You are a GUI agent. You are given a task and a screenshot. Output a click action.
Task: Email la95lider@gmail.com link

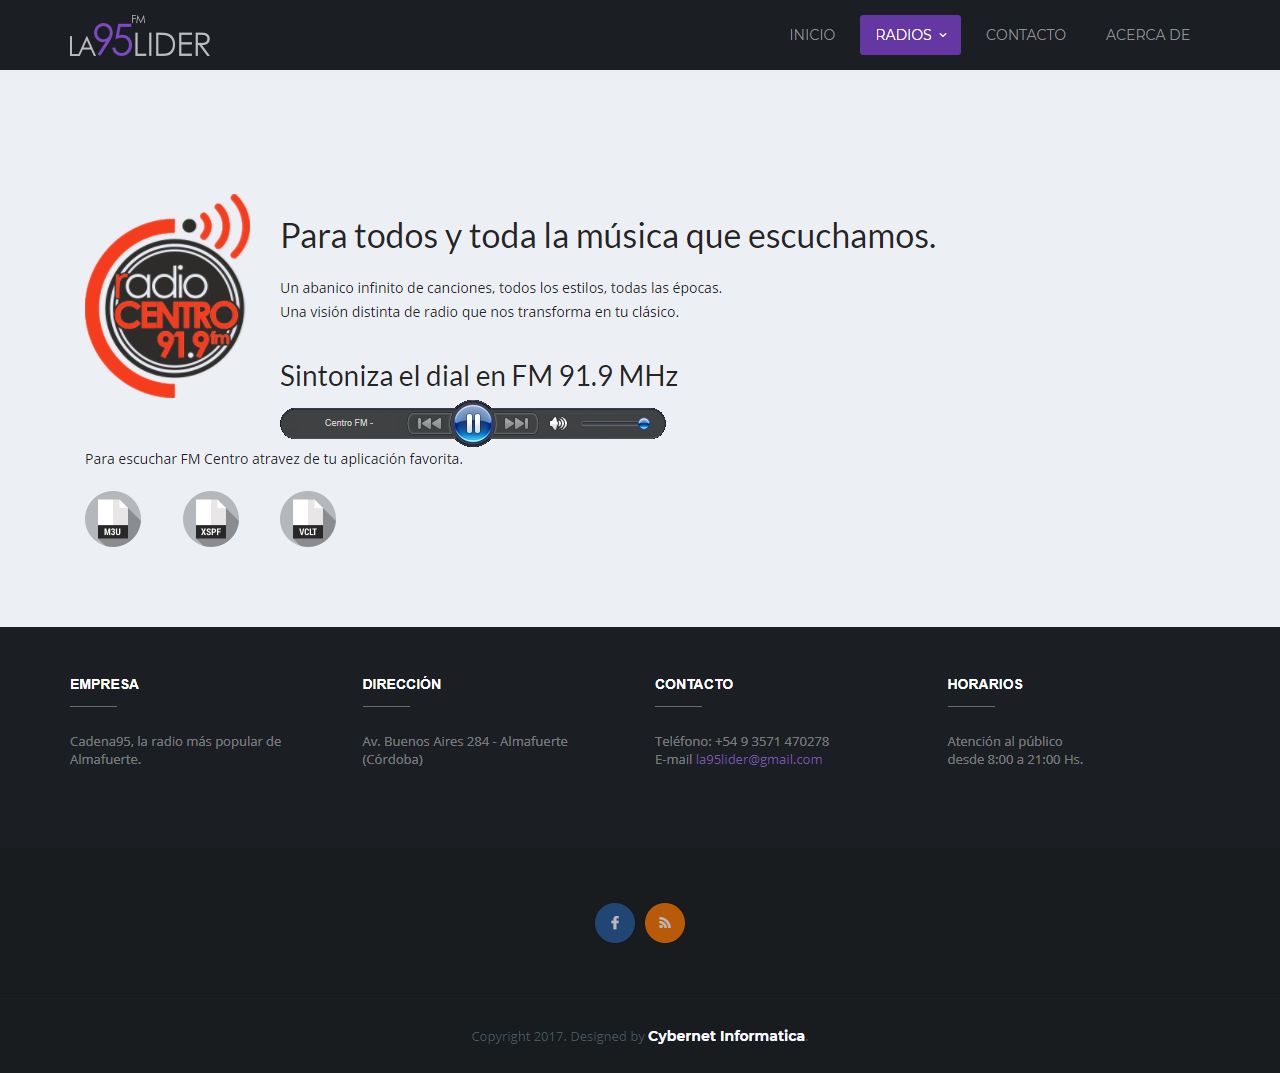759,759
